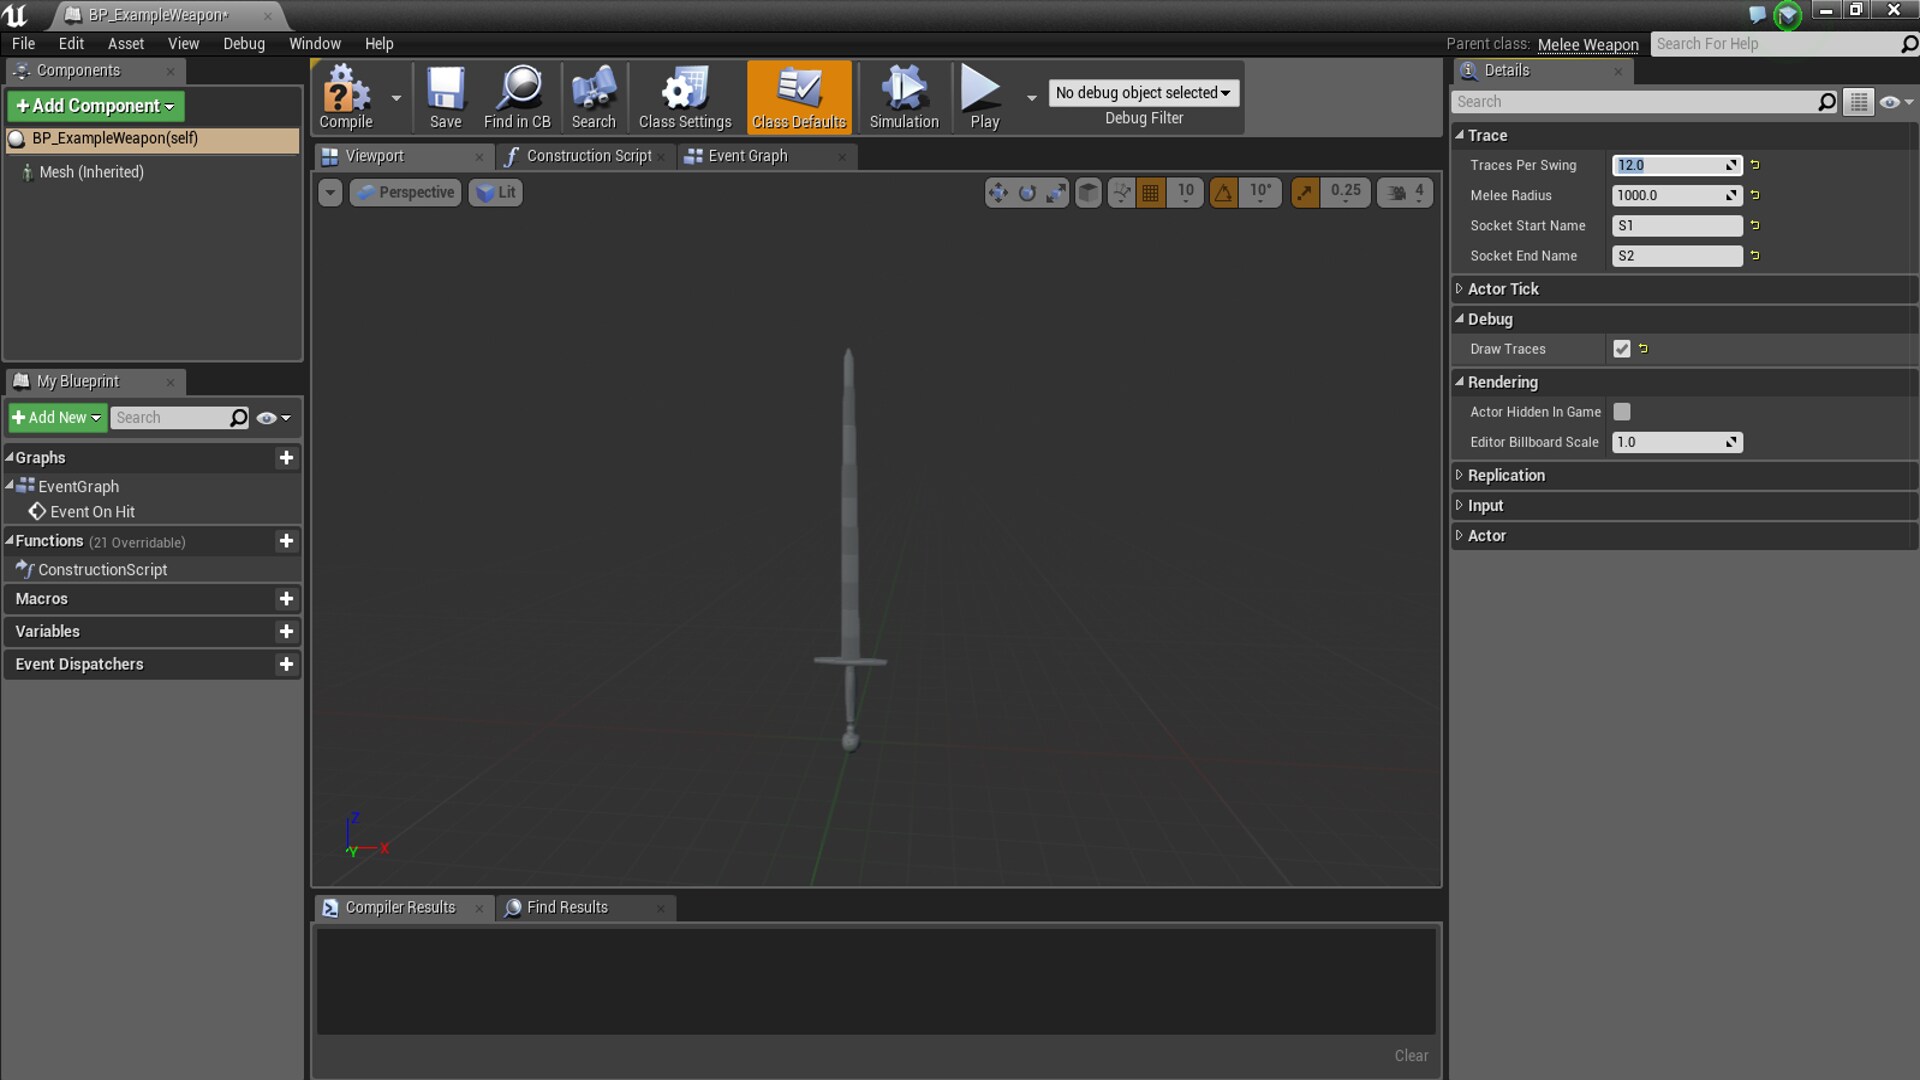Add a new variable with plus icon
The width and height of the screenshot is (1920, 1080).
286,631
